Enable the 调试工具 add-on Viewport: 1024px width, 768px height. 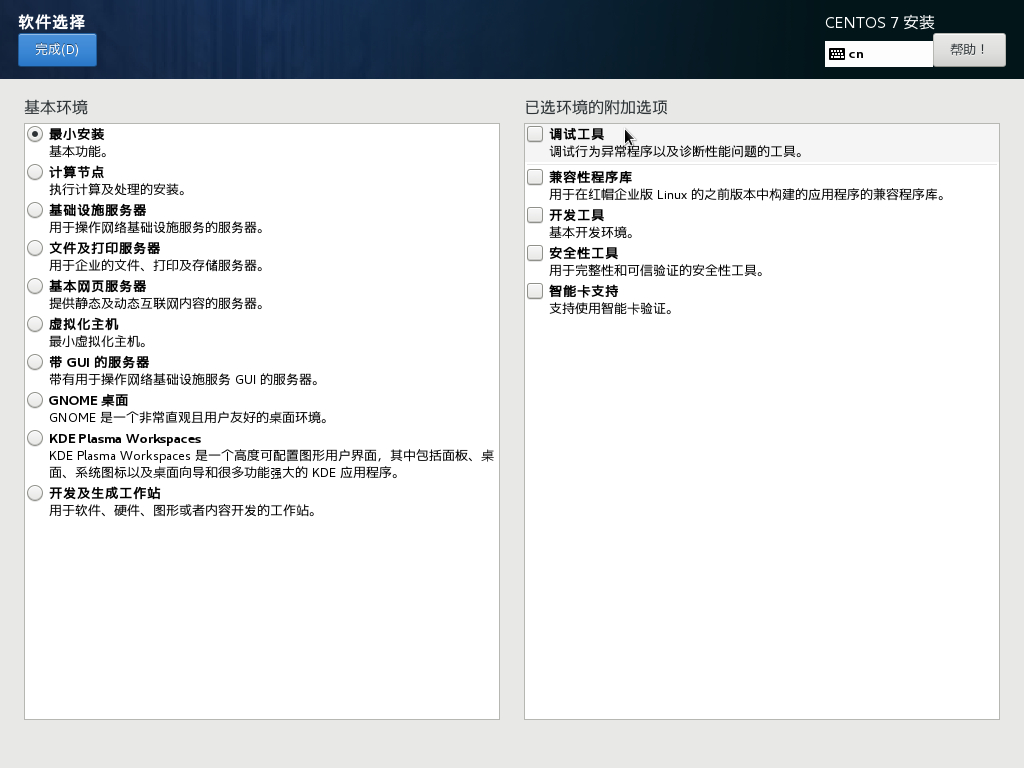(535, 133)
